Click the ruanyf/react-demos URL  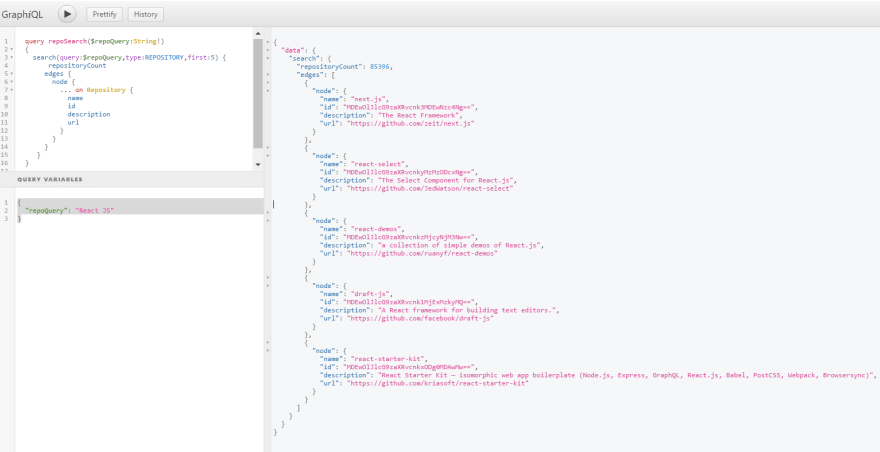(x=422, y=253)
